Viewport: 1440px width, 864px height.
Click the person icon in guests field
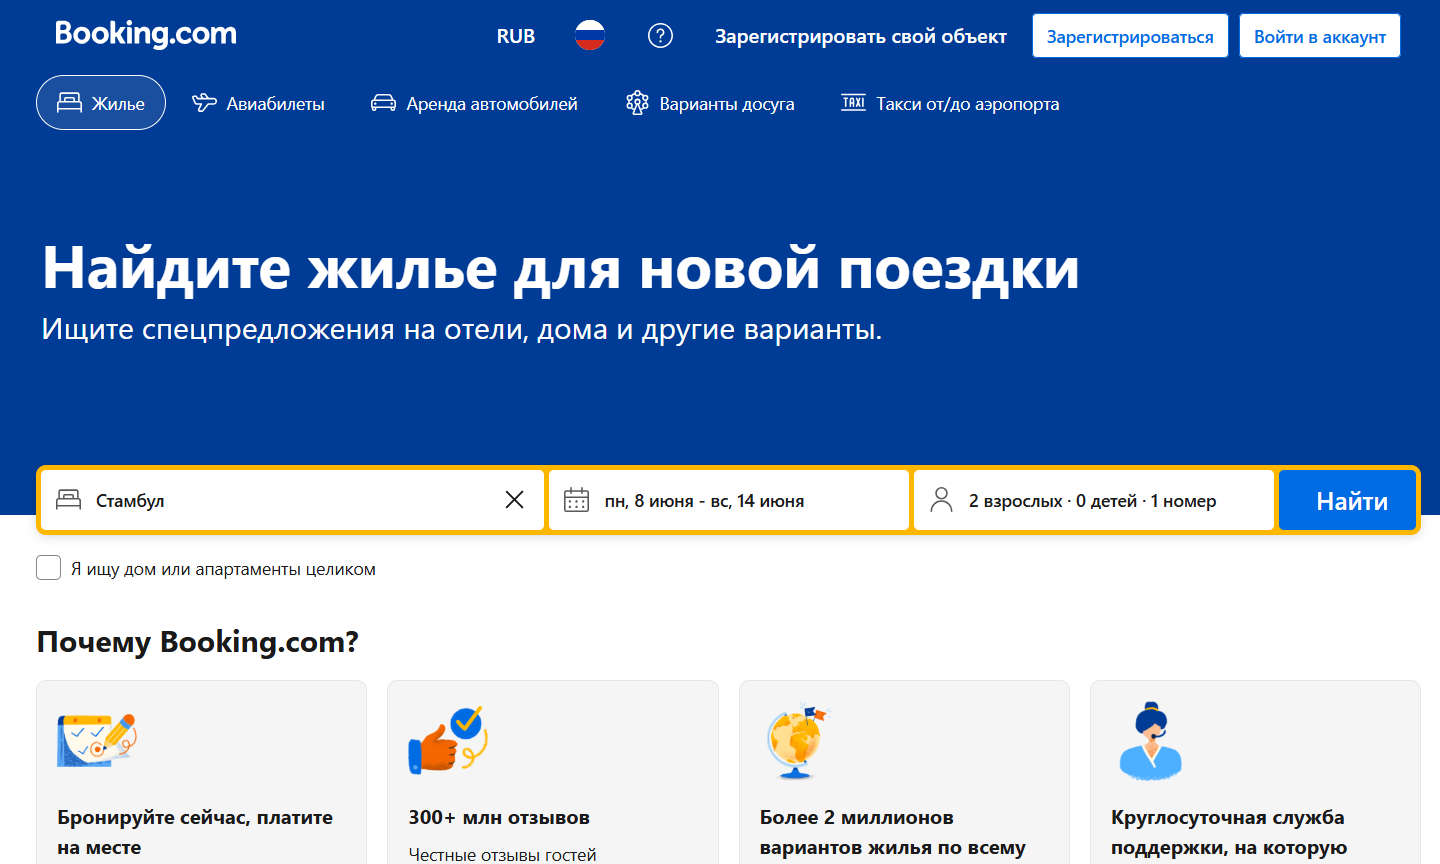point(941,500)
